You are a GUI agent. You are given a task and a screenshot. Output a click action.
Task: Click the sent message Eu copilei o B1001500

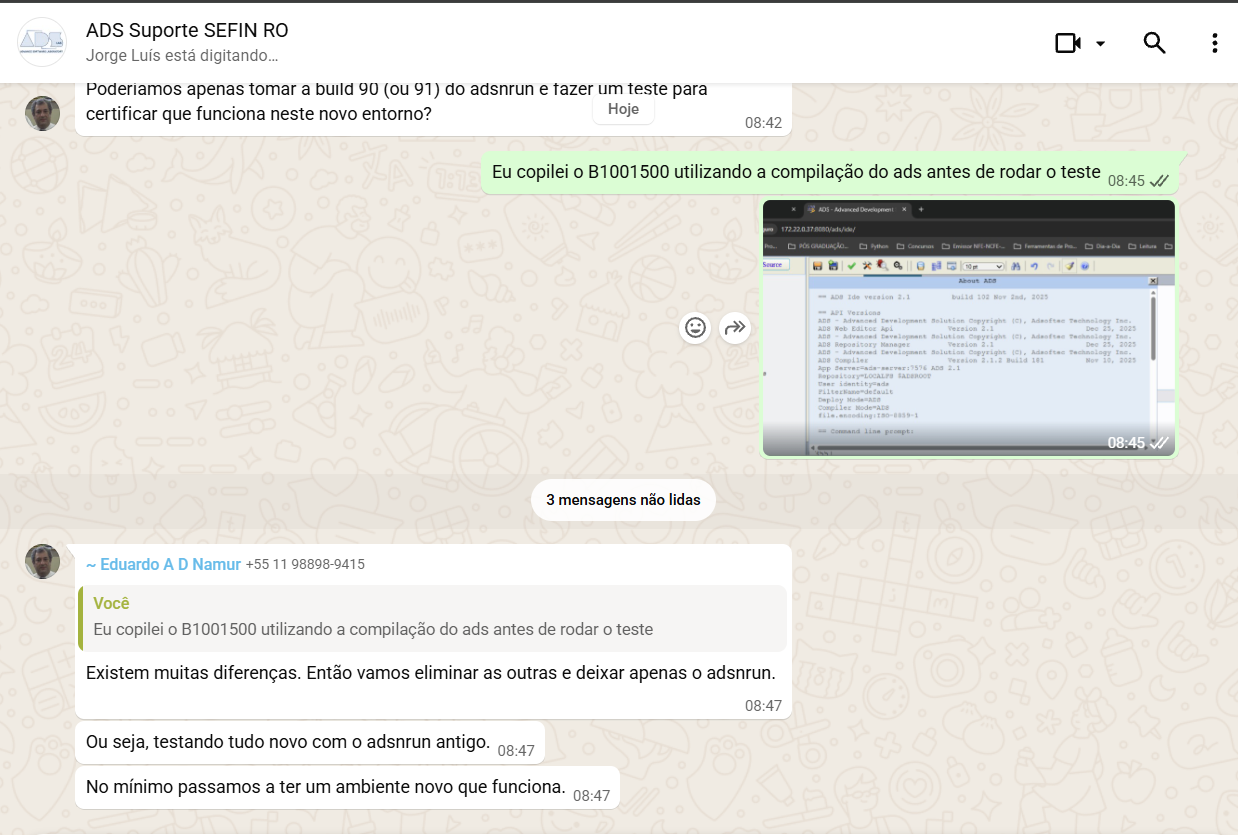[x=795, y=172]
